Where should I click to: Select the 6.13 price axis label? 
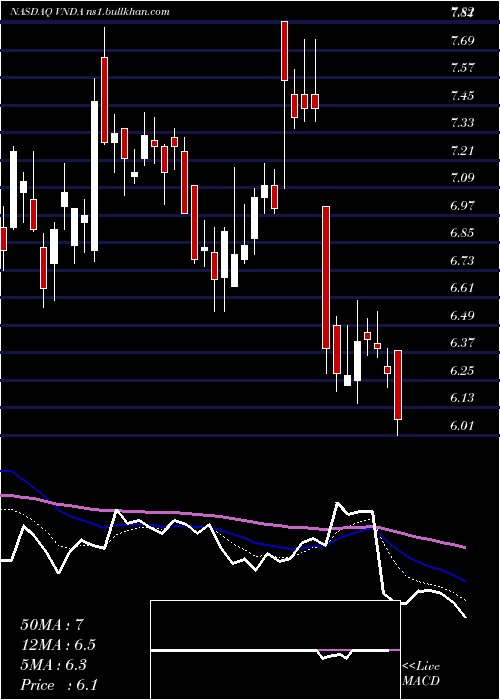tap(462, 398)
